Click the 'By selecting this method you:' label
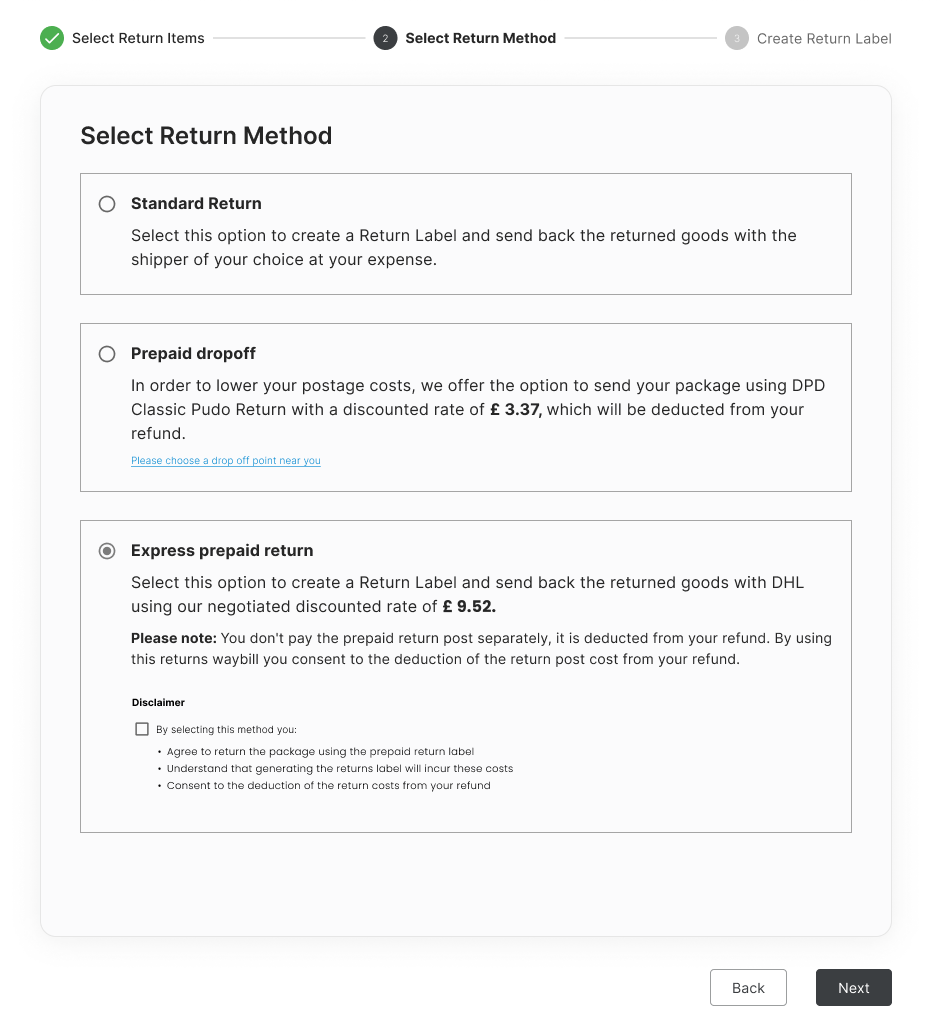The height and width of the screenshot is (1024, 941). (x=226, y=729)
